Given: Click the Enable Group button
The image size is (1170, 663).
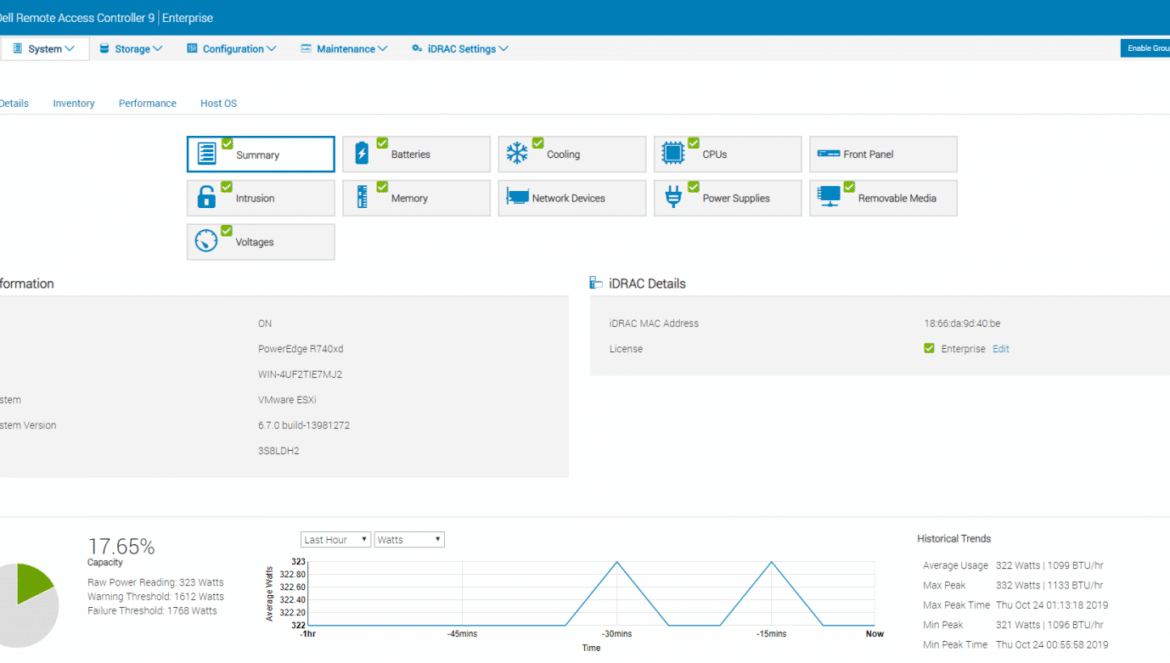Looking at the screenshot, I should 1145,48.
